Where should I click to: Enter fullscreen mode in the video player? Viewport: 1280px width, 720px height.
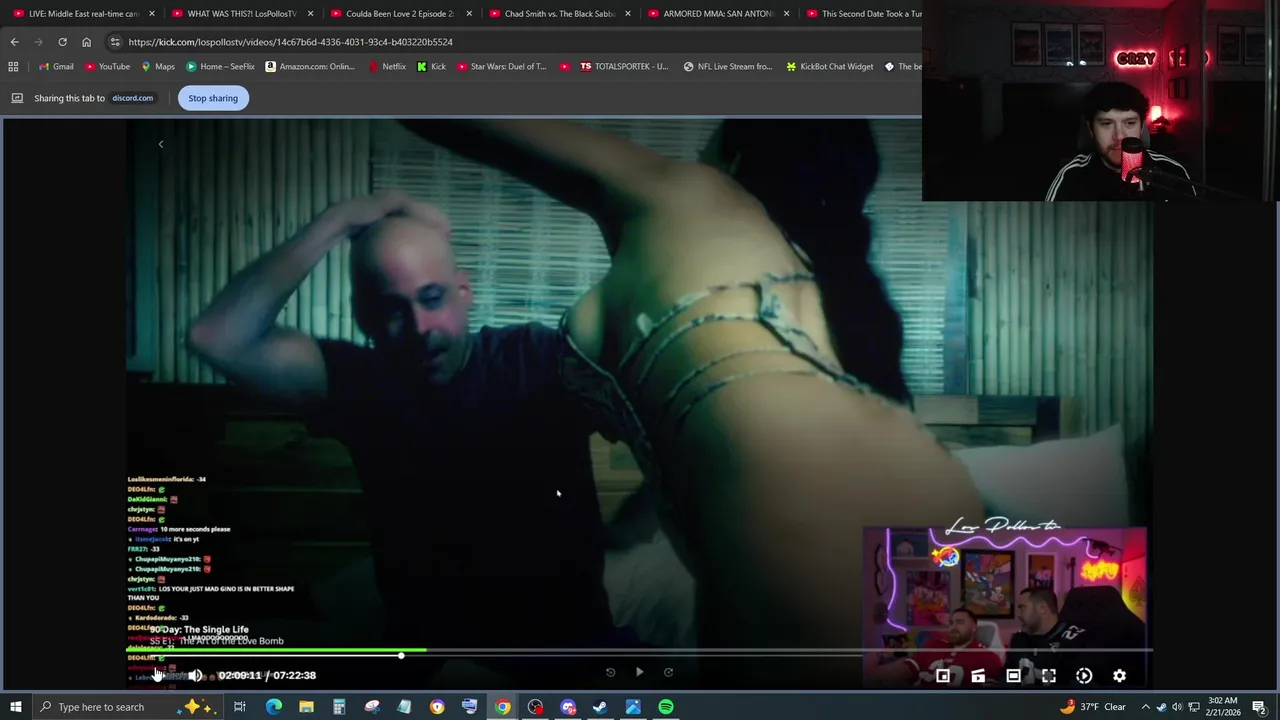click(1049, 676)
